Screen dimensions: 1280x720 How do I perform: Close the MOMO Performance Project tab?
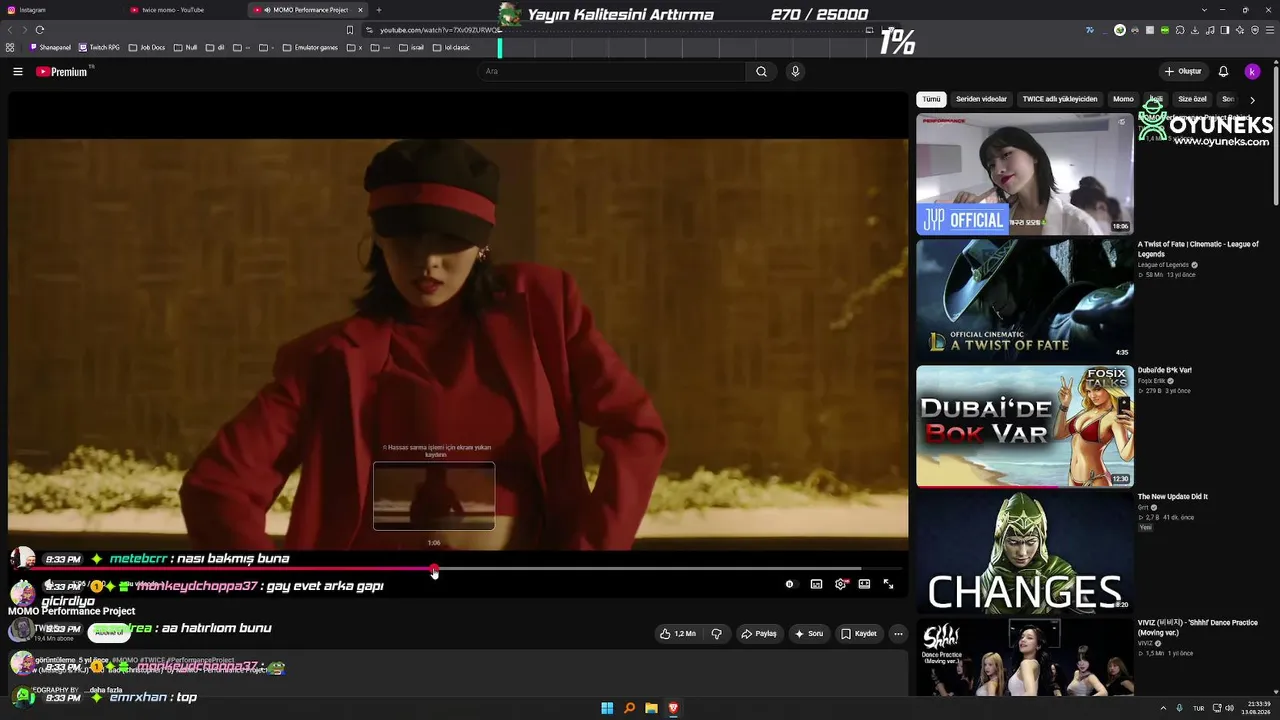point(360,10)
